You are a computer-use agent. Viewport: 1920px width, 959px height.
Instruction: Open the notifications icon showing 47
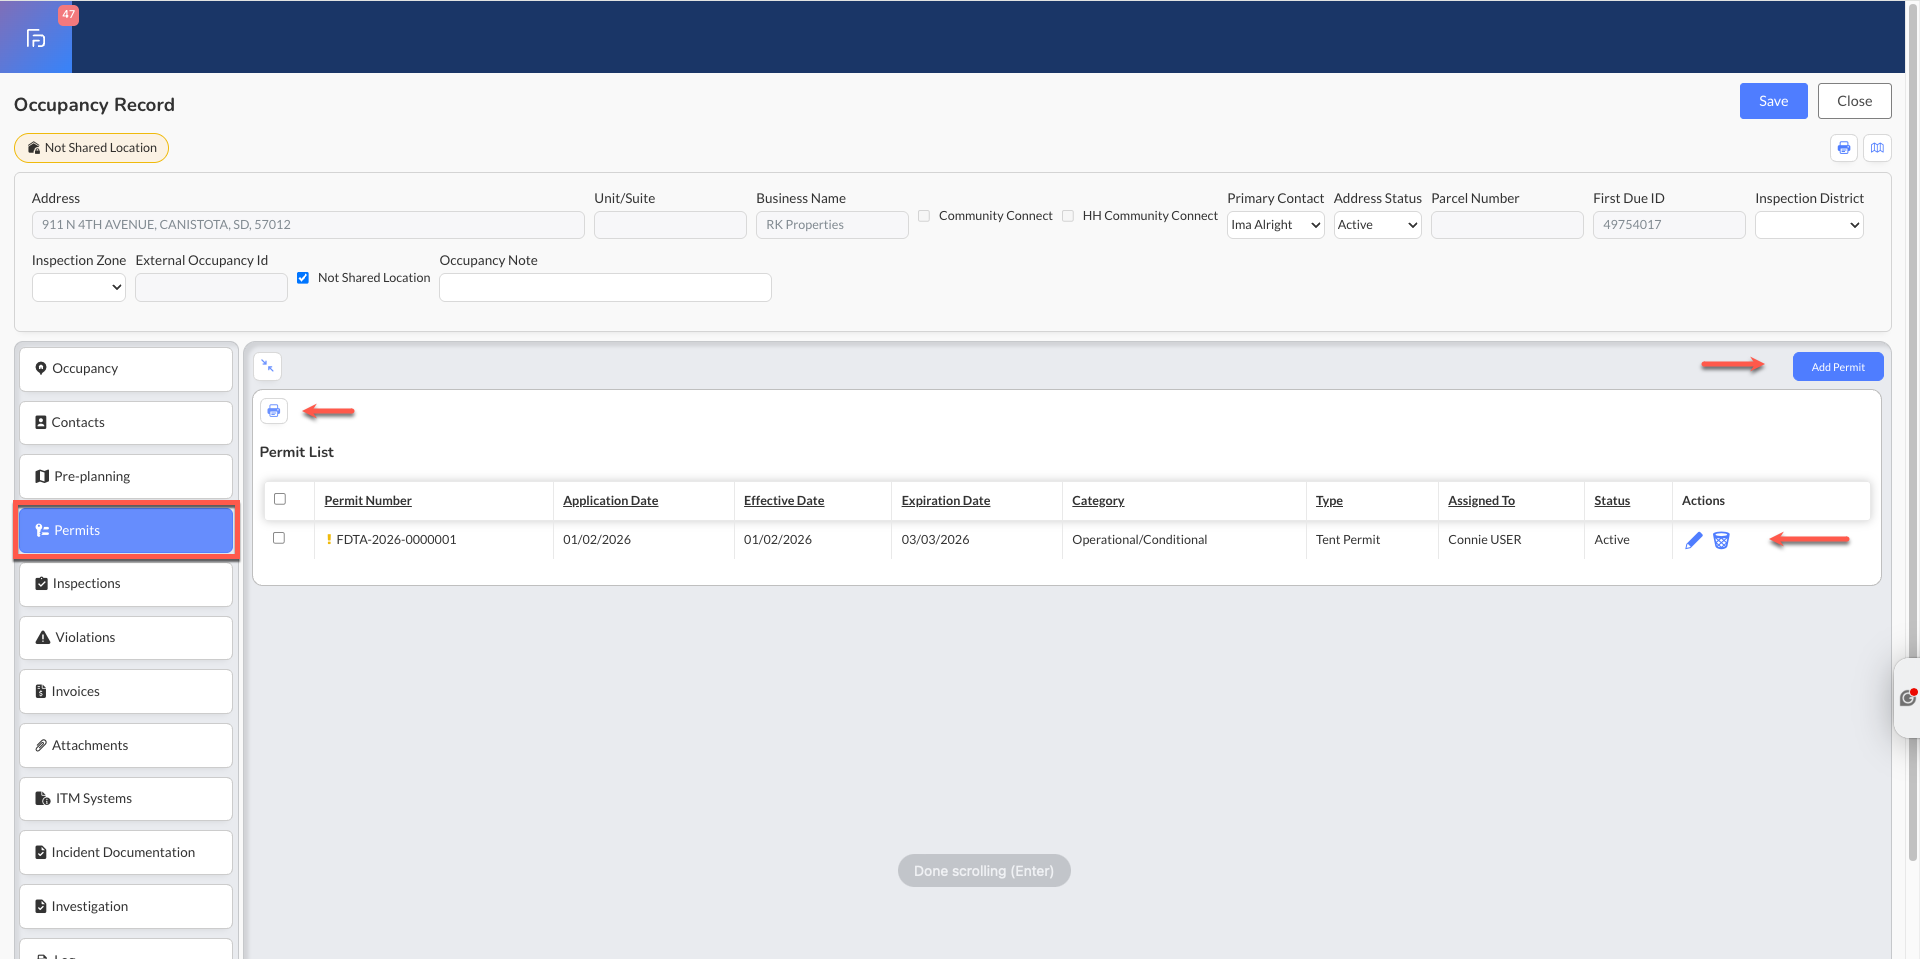(36, 37)
